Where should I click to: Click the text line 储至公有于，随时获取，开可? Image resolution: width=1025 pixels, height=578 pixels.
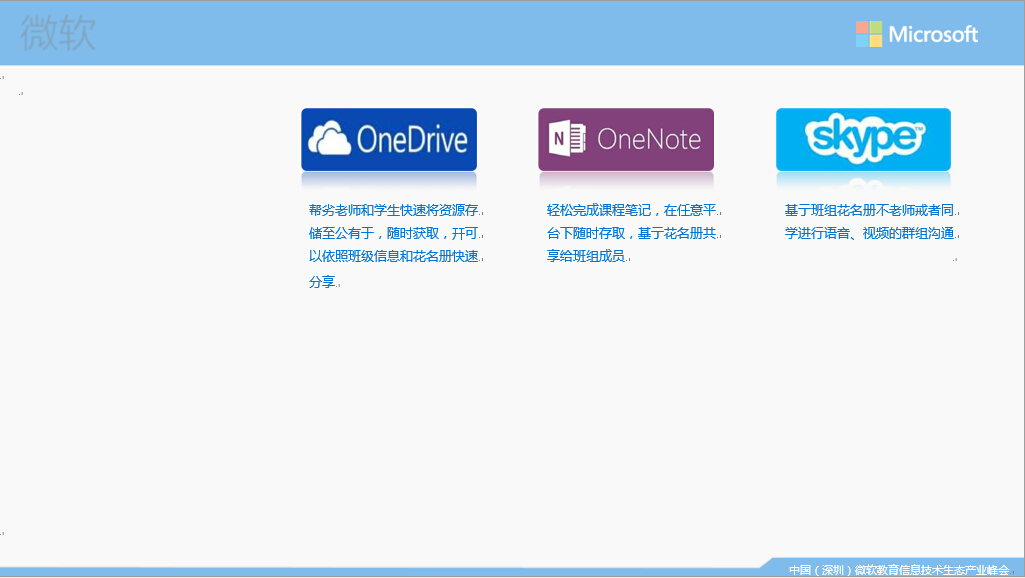[394, 233]
